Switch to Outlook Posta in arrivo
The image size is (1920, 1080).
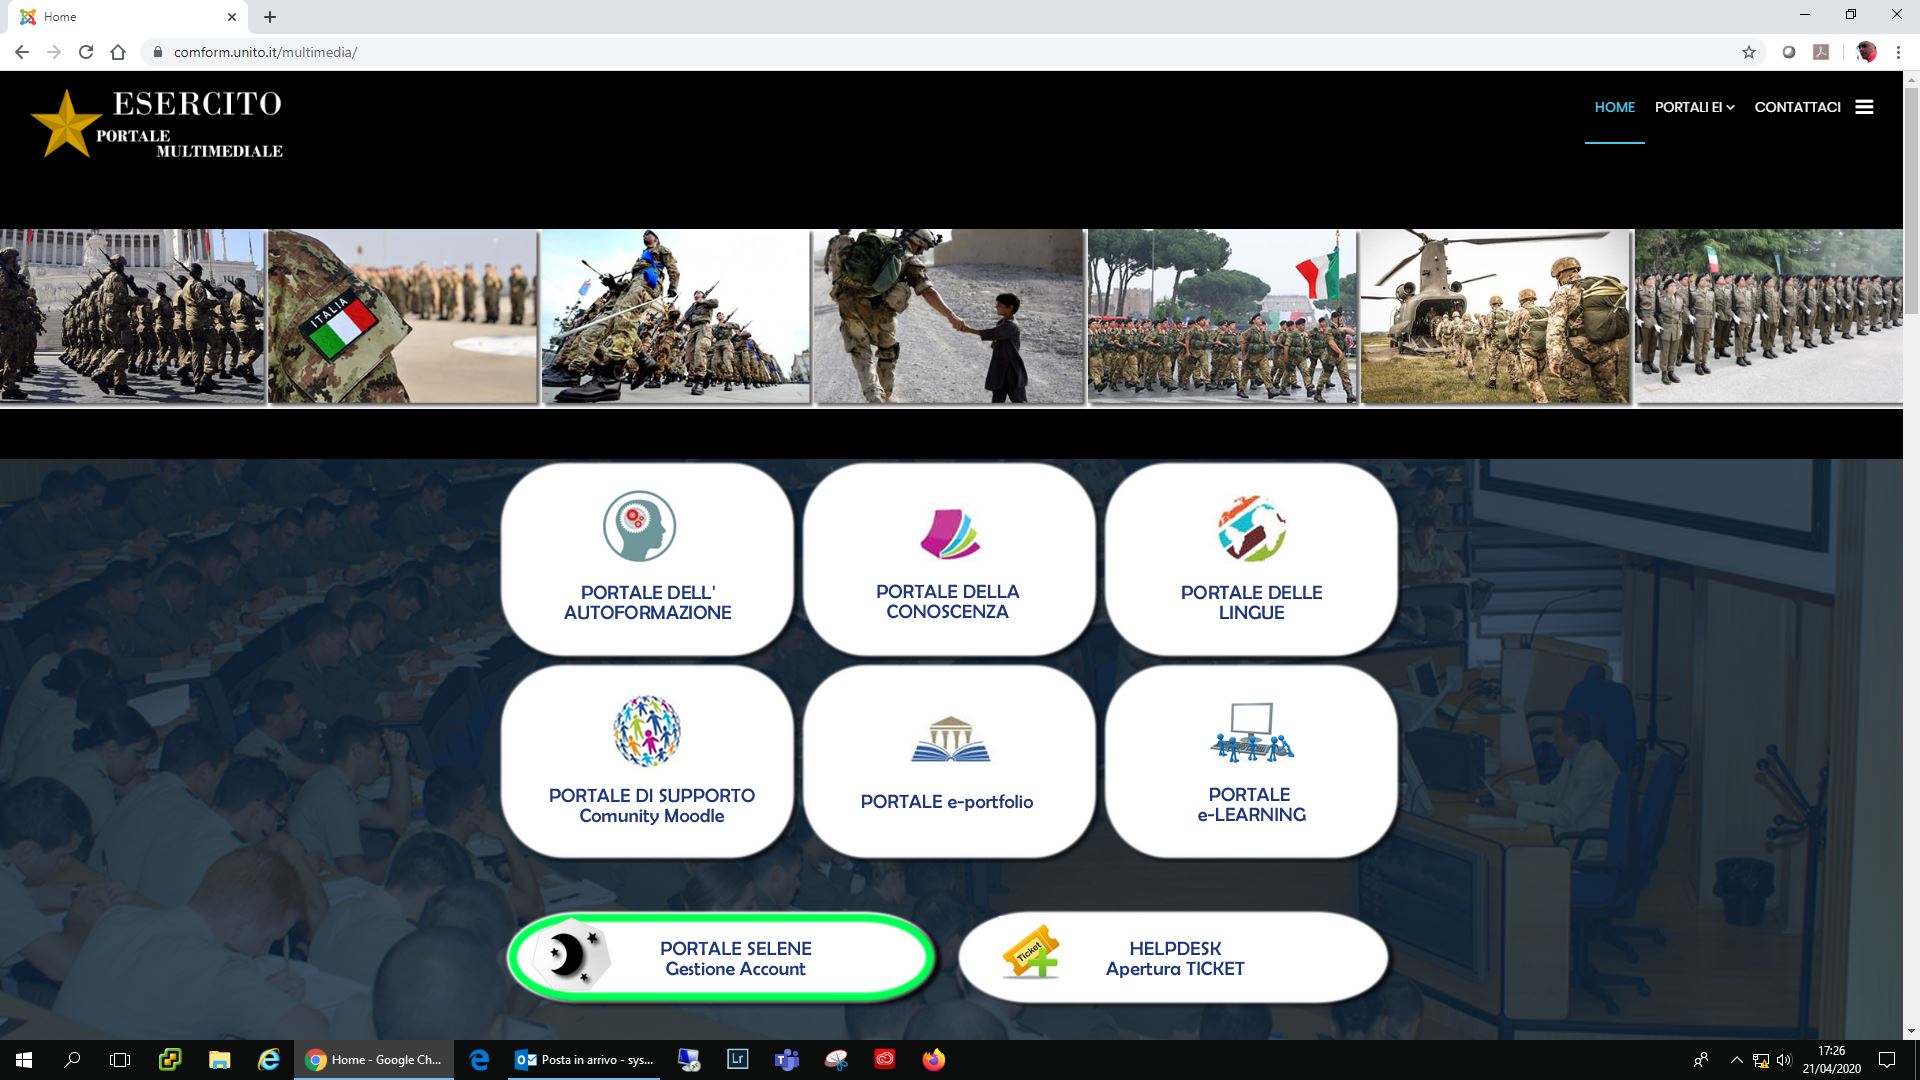click(584, 1060)
